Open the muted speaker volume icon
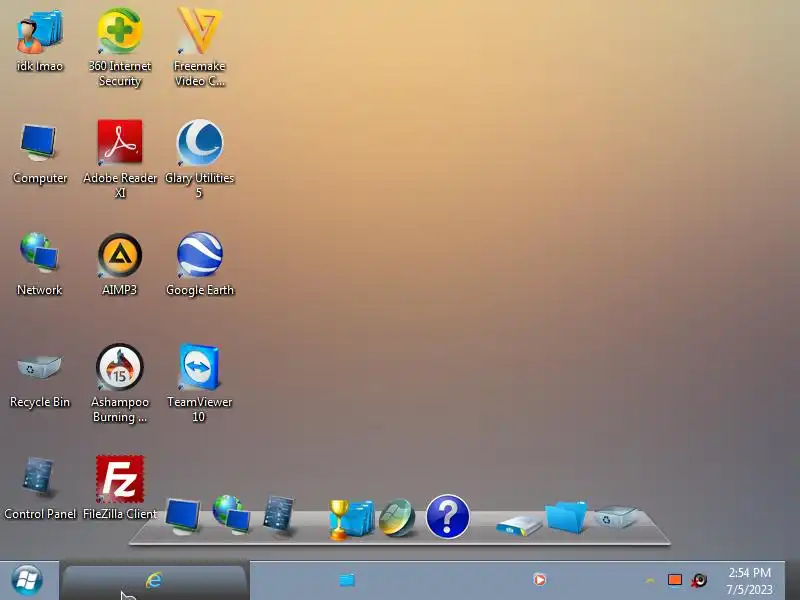Viewport: 800px width, 600px height. [699, 580]
